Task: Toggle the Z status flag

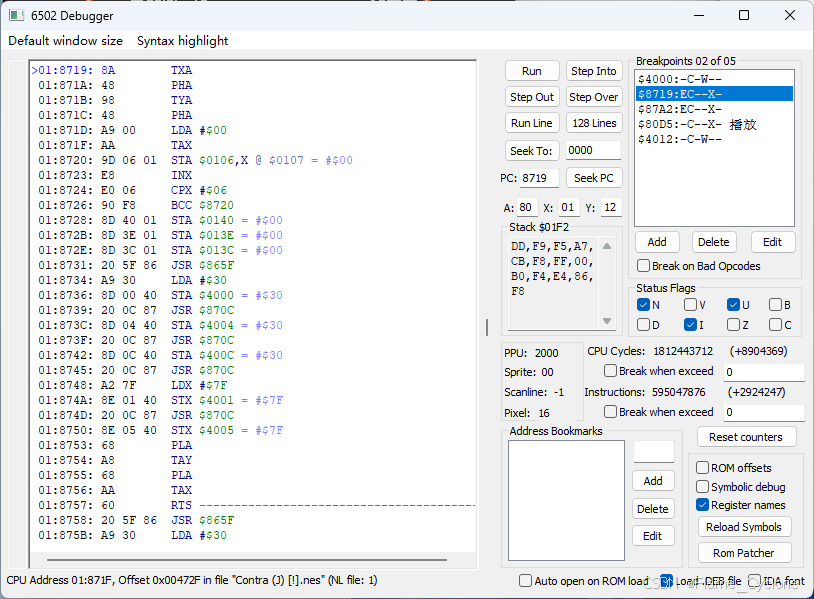Action: pyautogui.click(x=733, y=325)
